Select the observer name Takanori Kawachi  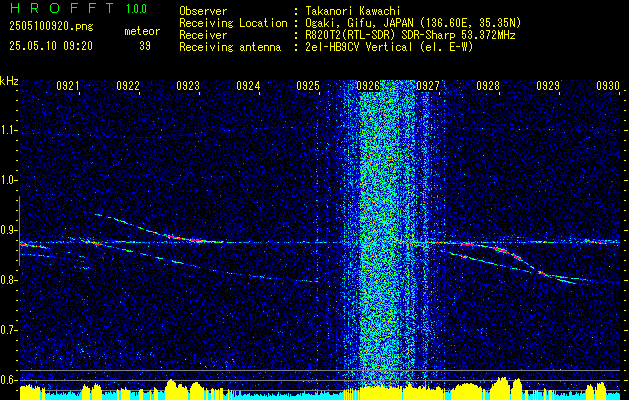coord(352,11)
